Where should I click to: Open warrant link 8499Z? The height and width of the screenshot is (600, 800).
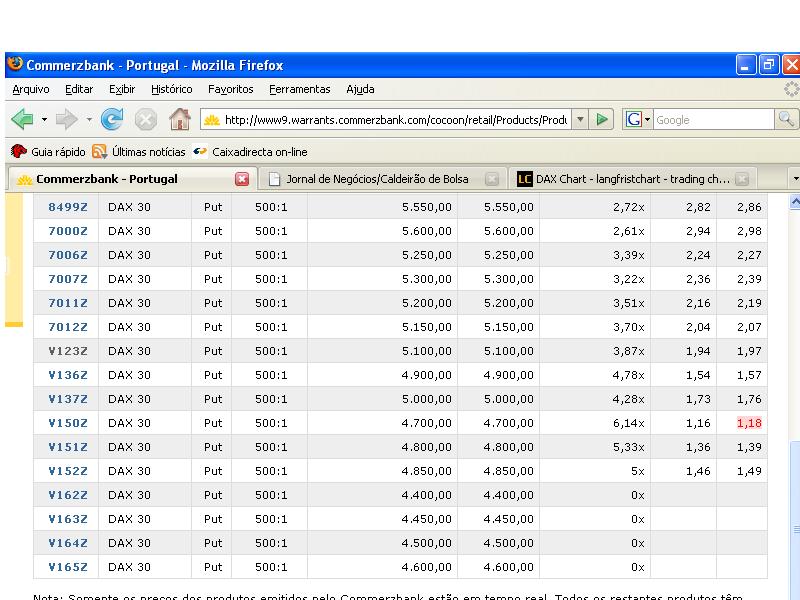click(68, 207)
